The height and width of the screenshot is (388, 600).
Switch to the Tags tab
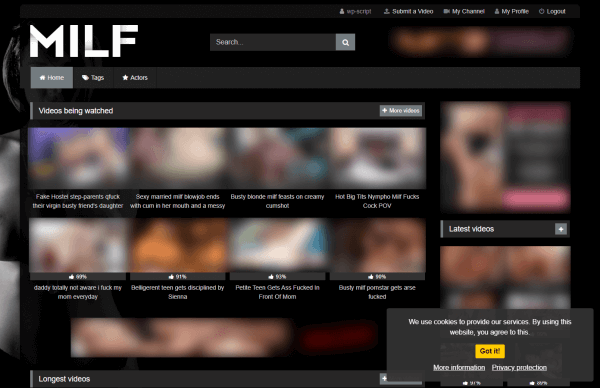[93, 78]
